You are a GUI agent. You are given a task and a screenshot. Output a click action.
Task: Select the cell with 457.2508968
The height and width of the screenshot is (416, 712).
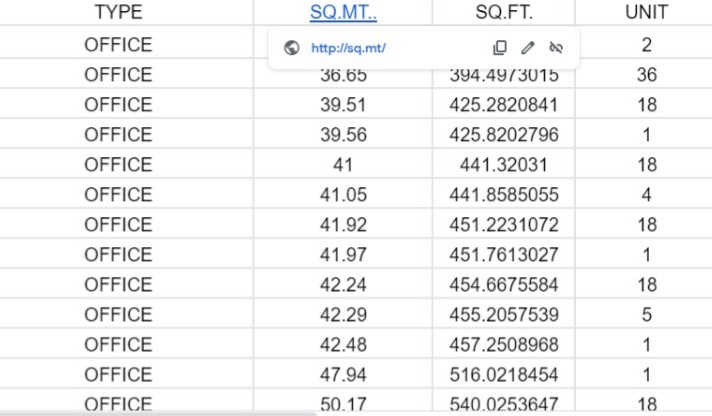pyautogui.click(x=504, y=344)
